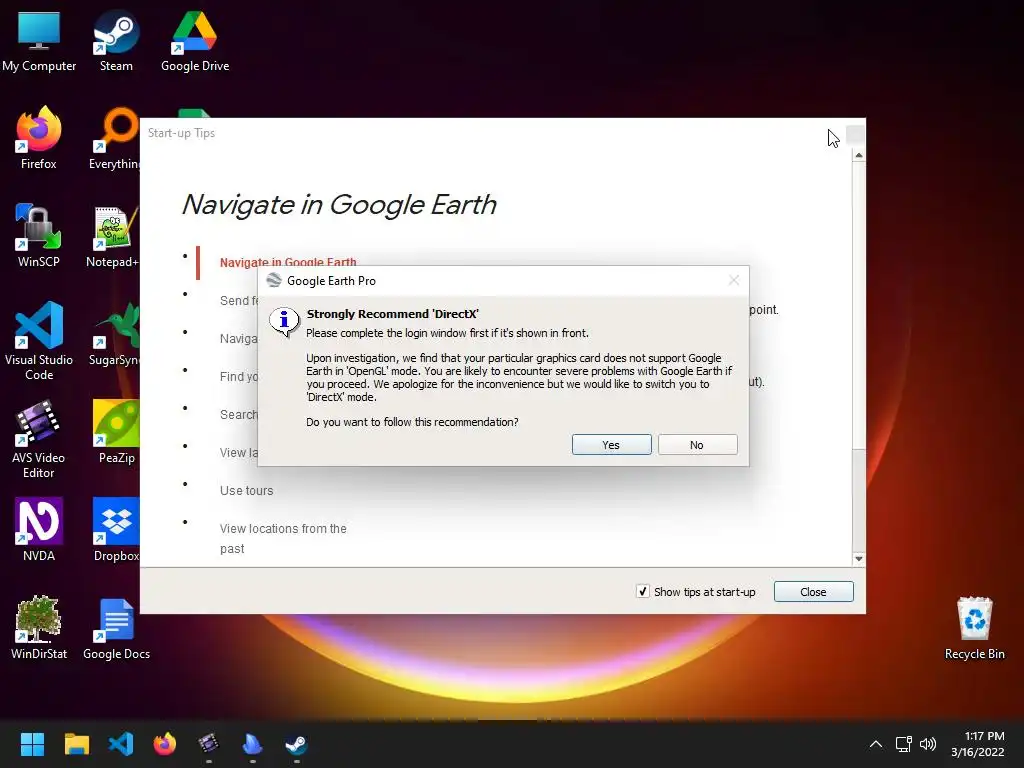
Task: Open Firefox from the taskbar
Action: click(165, 744)
